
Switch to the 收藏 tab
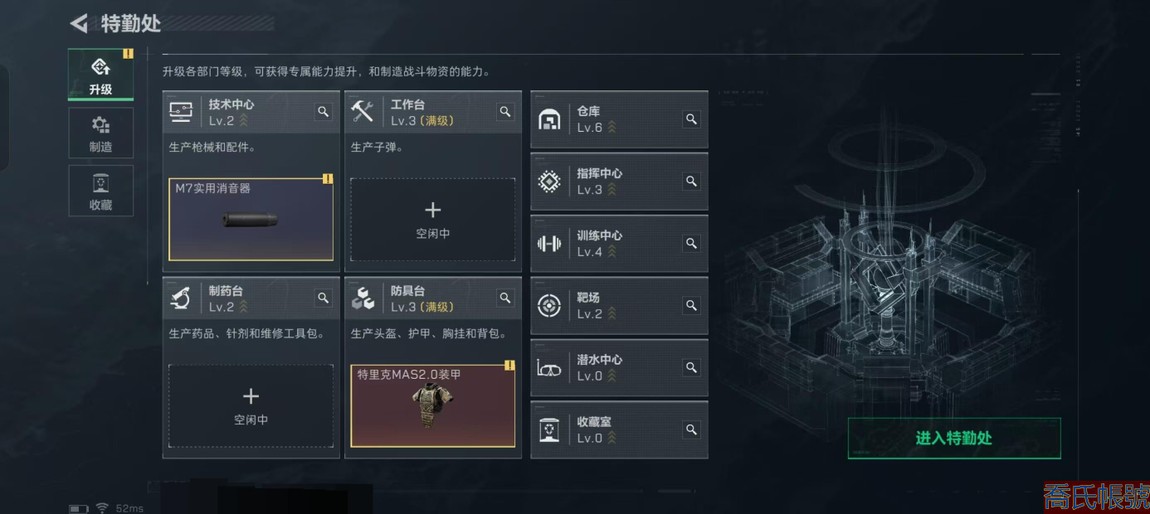click(101, 191)
